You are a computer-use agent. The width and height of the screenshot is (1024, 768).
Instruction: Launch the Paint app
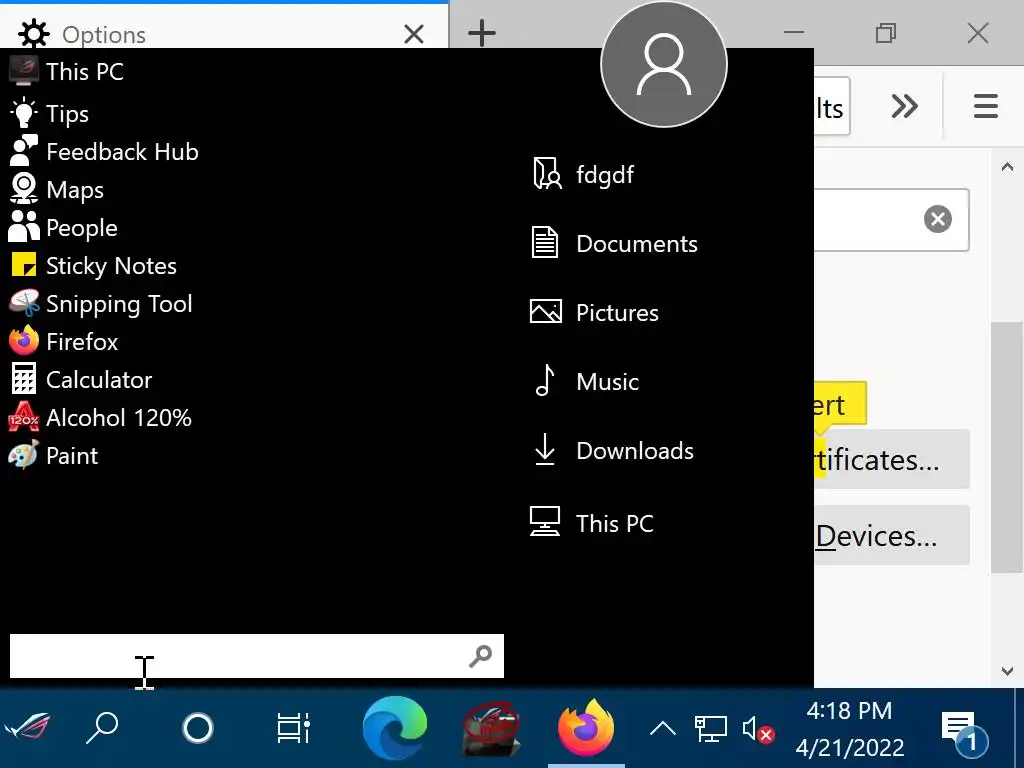coord(54,455)
